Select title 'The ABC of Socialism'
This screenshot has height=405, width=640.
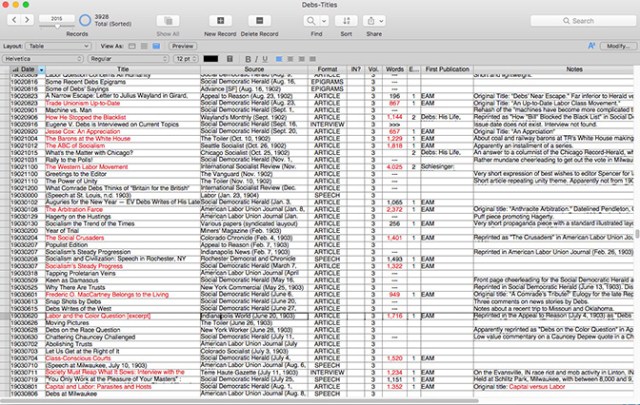[75, 146]
